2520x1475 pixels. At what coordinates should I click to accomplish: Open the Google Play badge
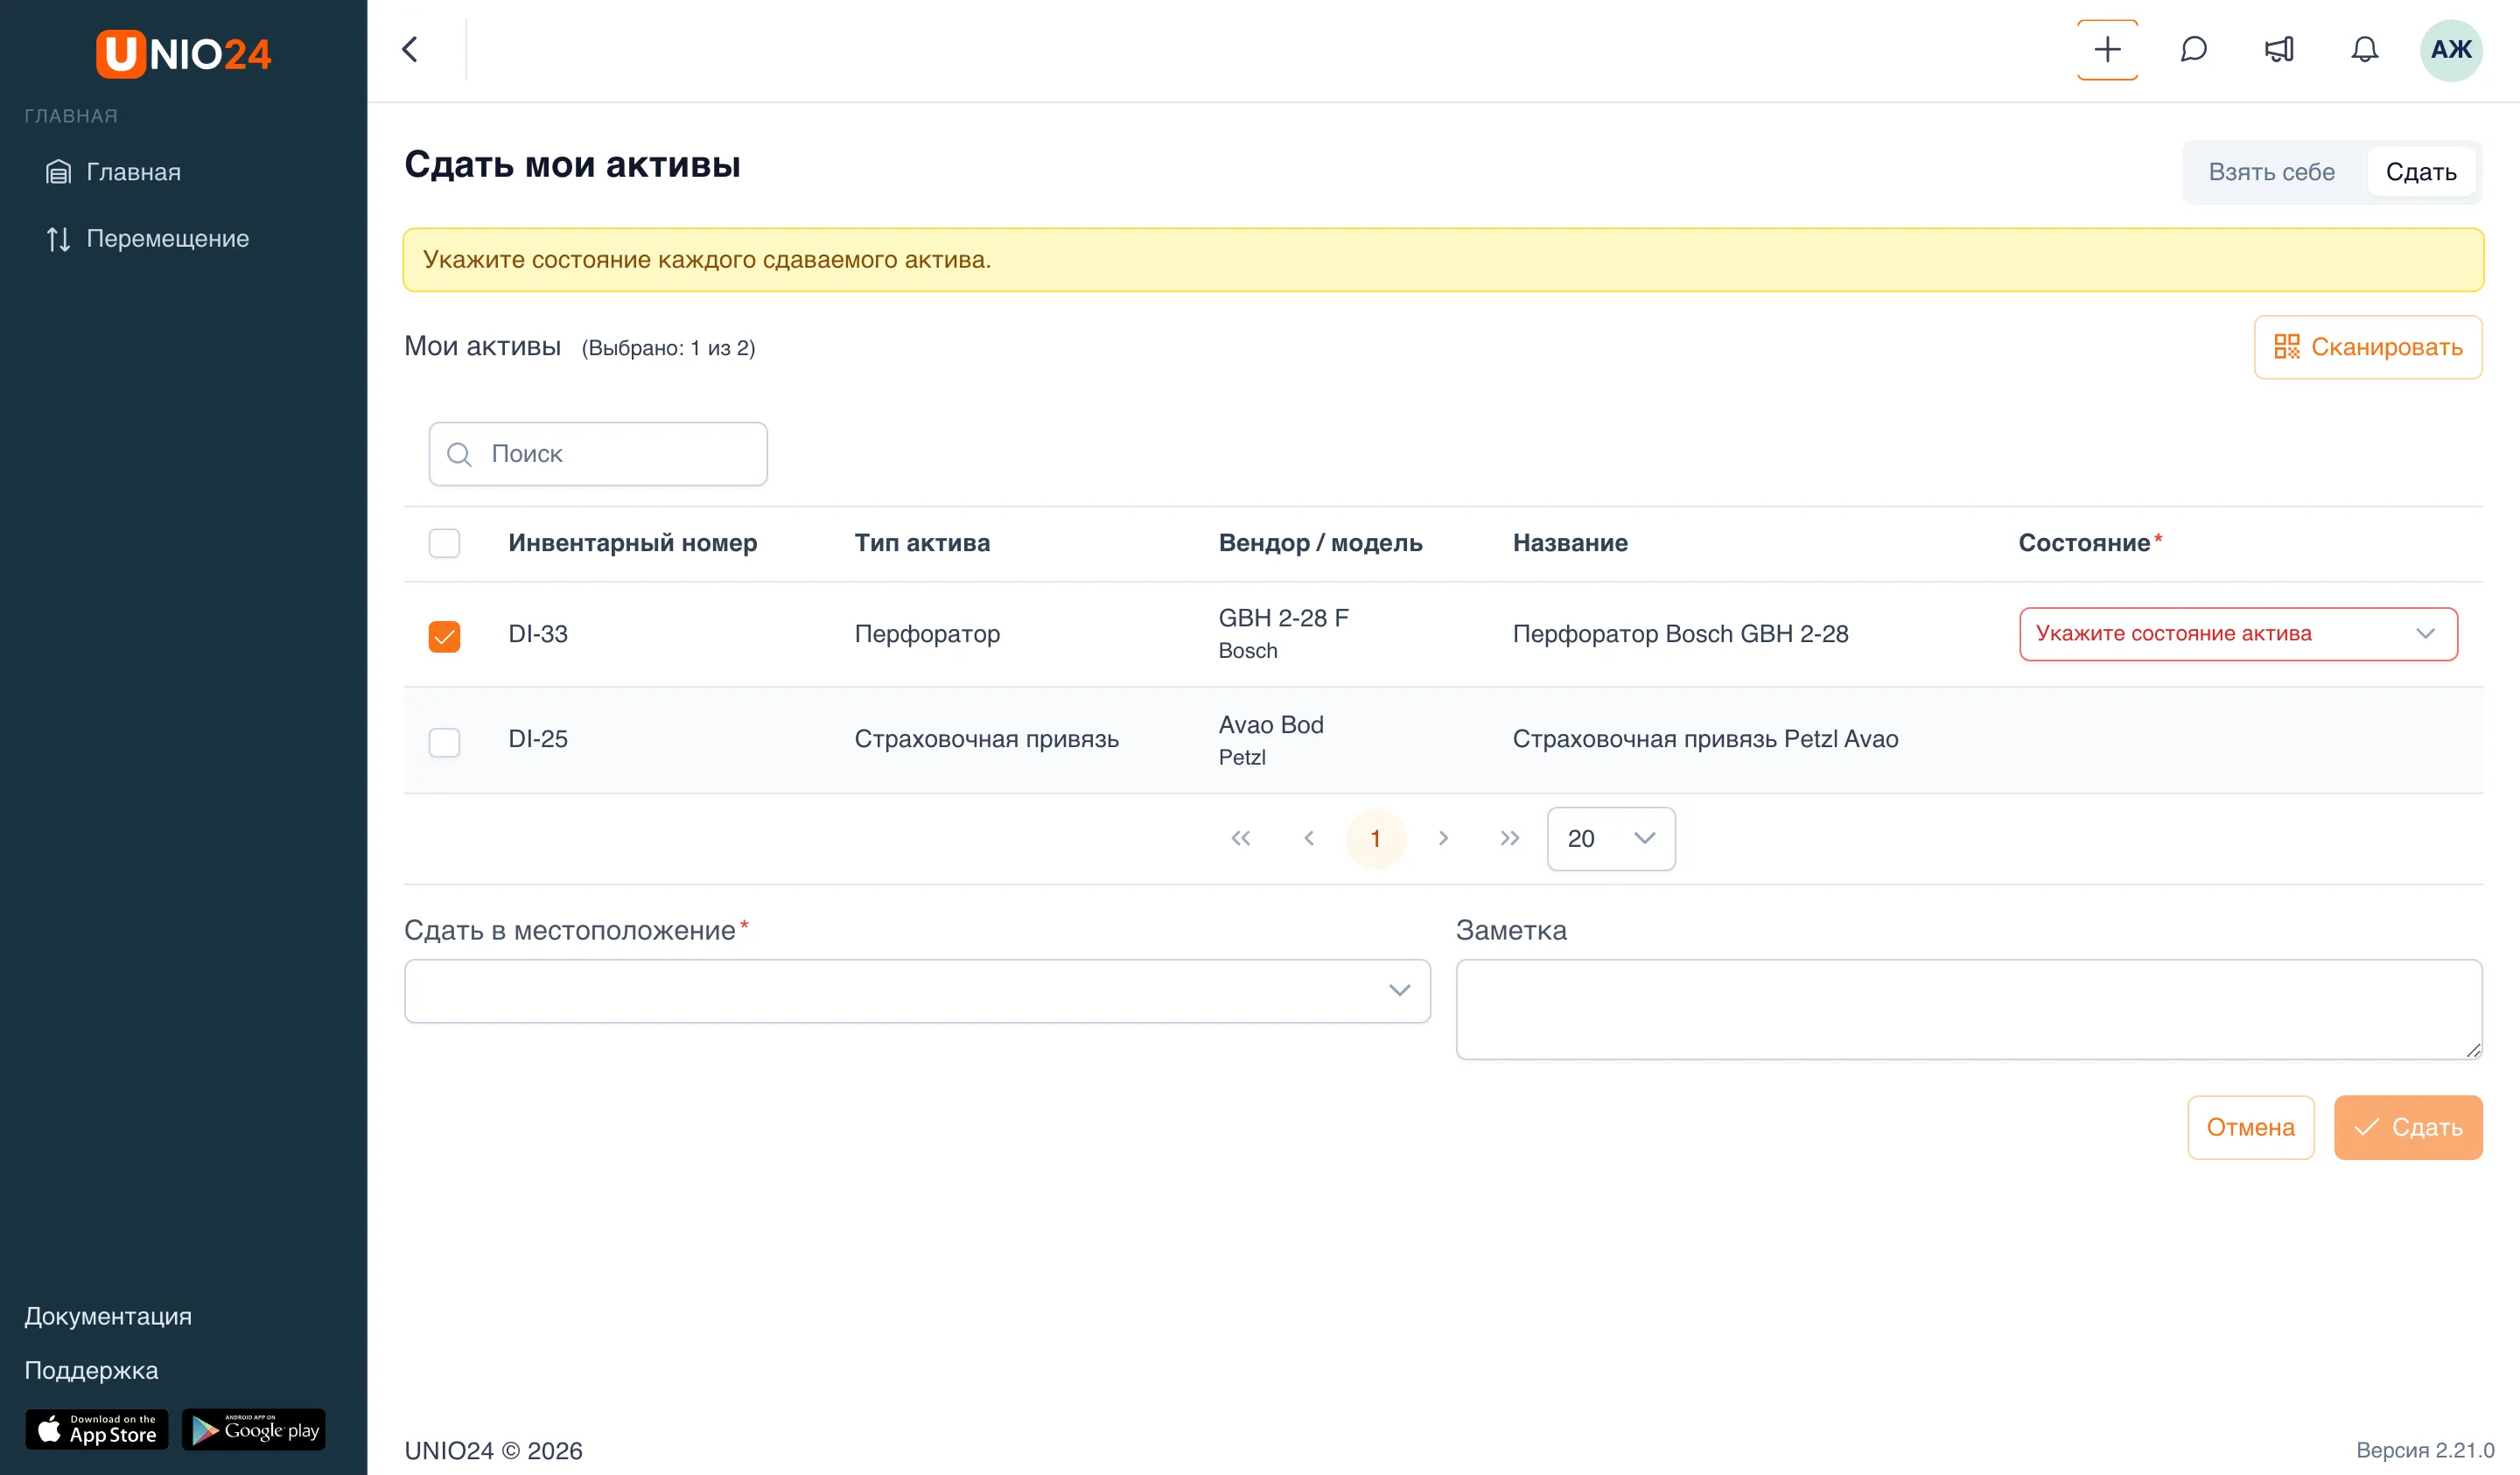254,1429
